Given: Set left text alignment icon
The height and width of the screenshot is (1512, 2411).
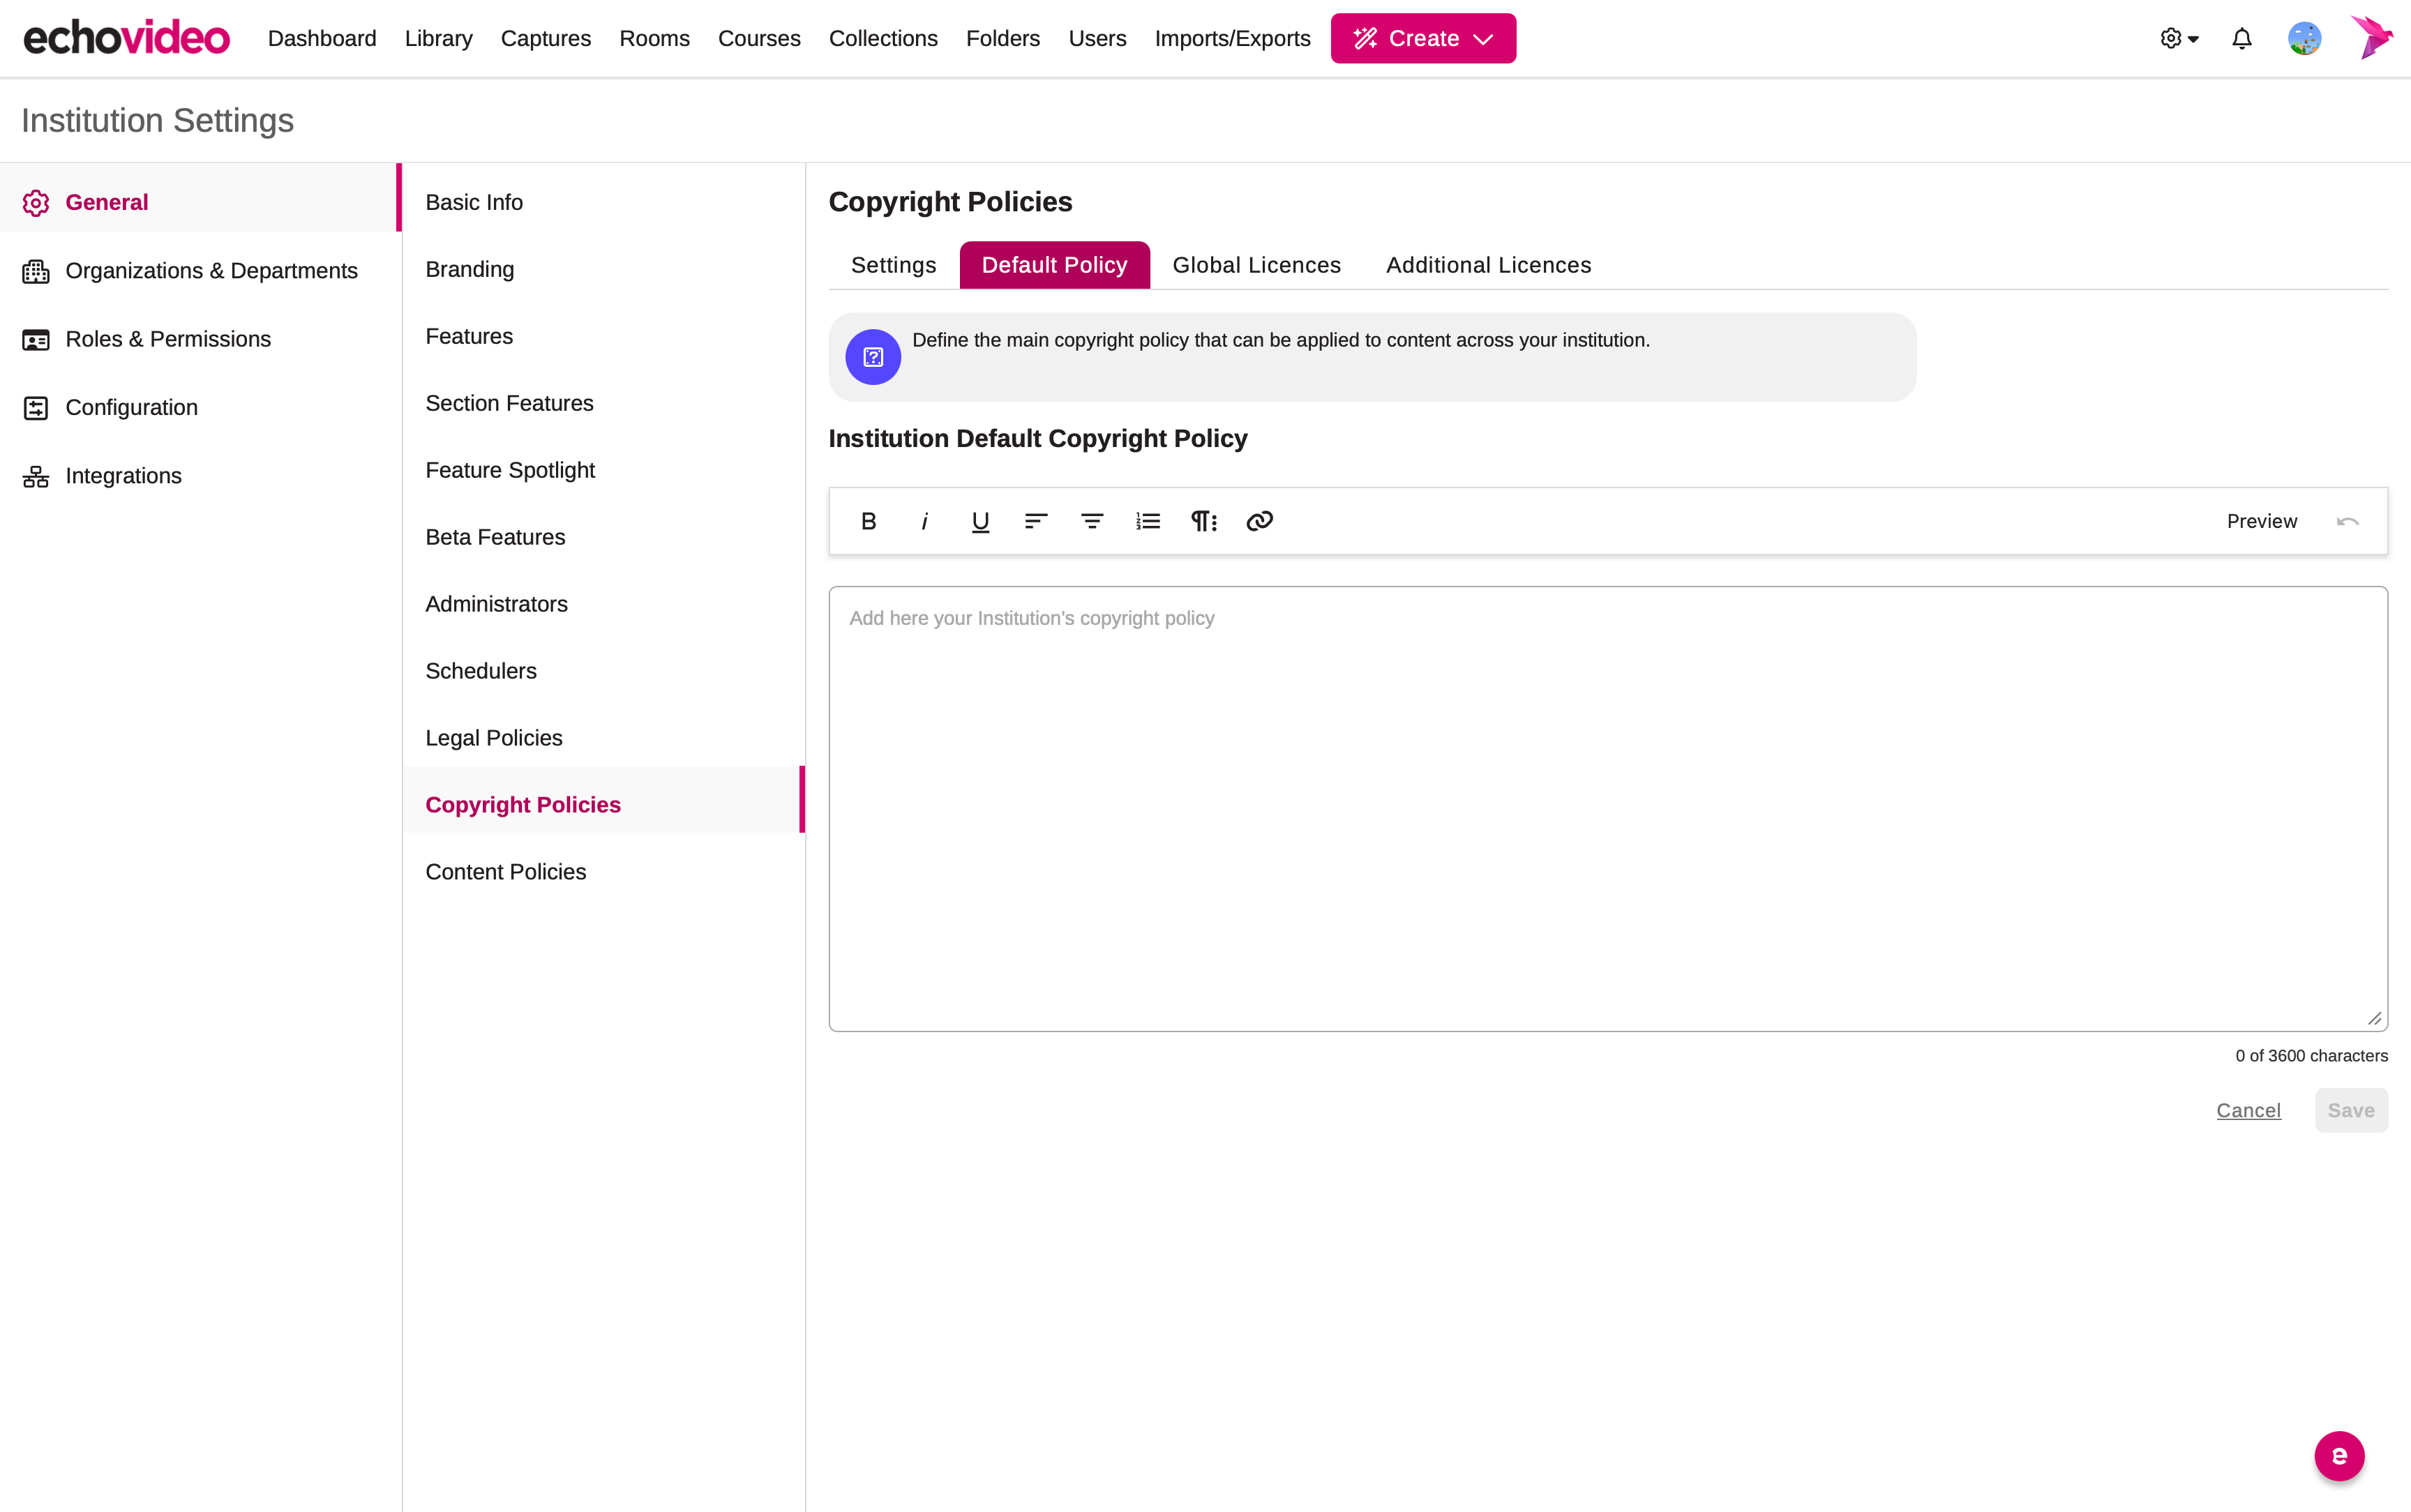Looking at the screenshot, I should pos(1036,521).
